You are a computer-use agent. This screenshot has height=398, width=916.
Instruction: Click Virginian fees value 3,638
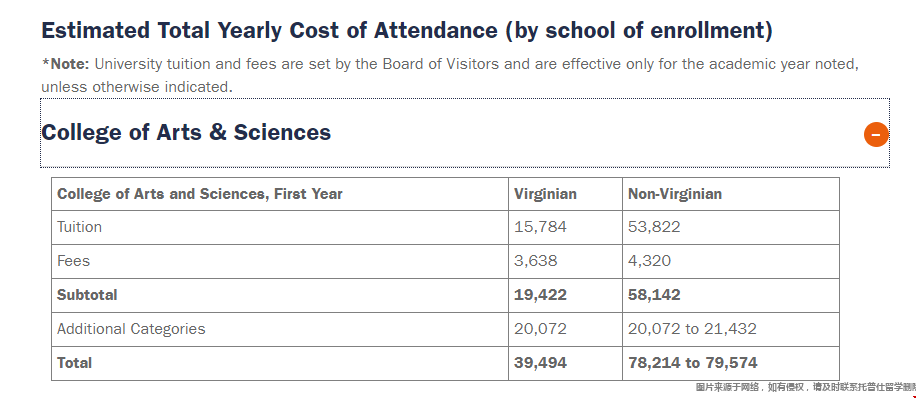(x=536, y=261)
